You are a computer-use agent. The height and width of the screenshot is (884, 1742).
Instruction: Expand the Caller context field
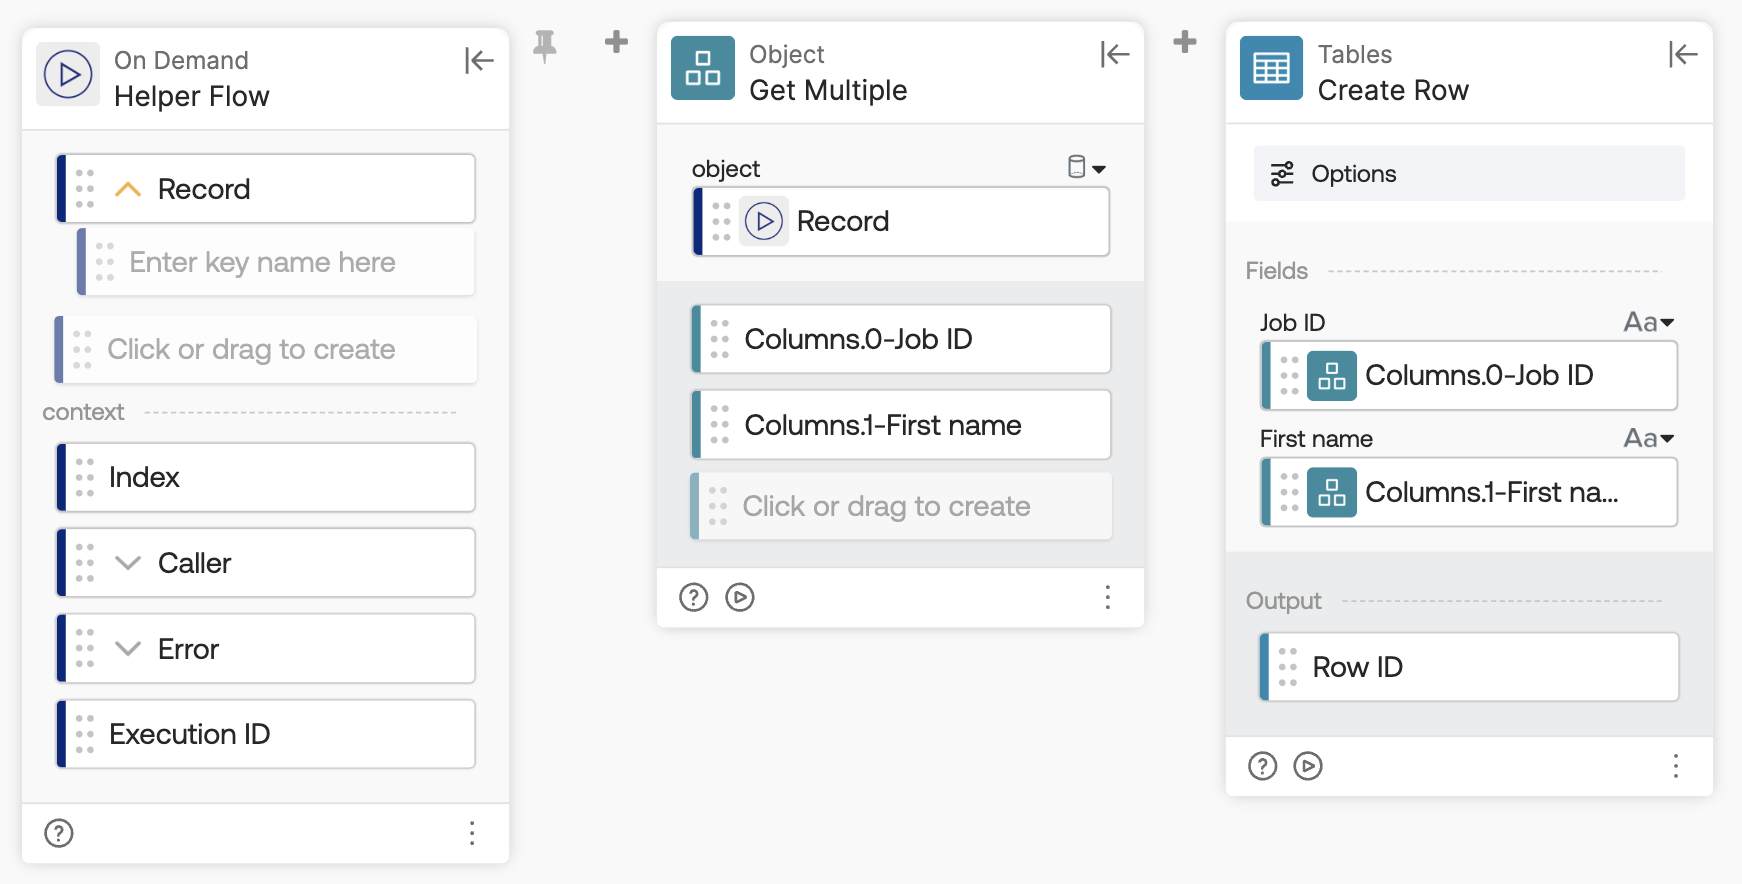point(128,563)
